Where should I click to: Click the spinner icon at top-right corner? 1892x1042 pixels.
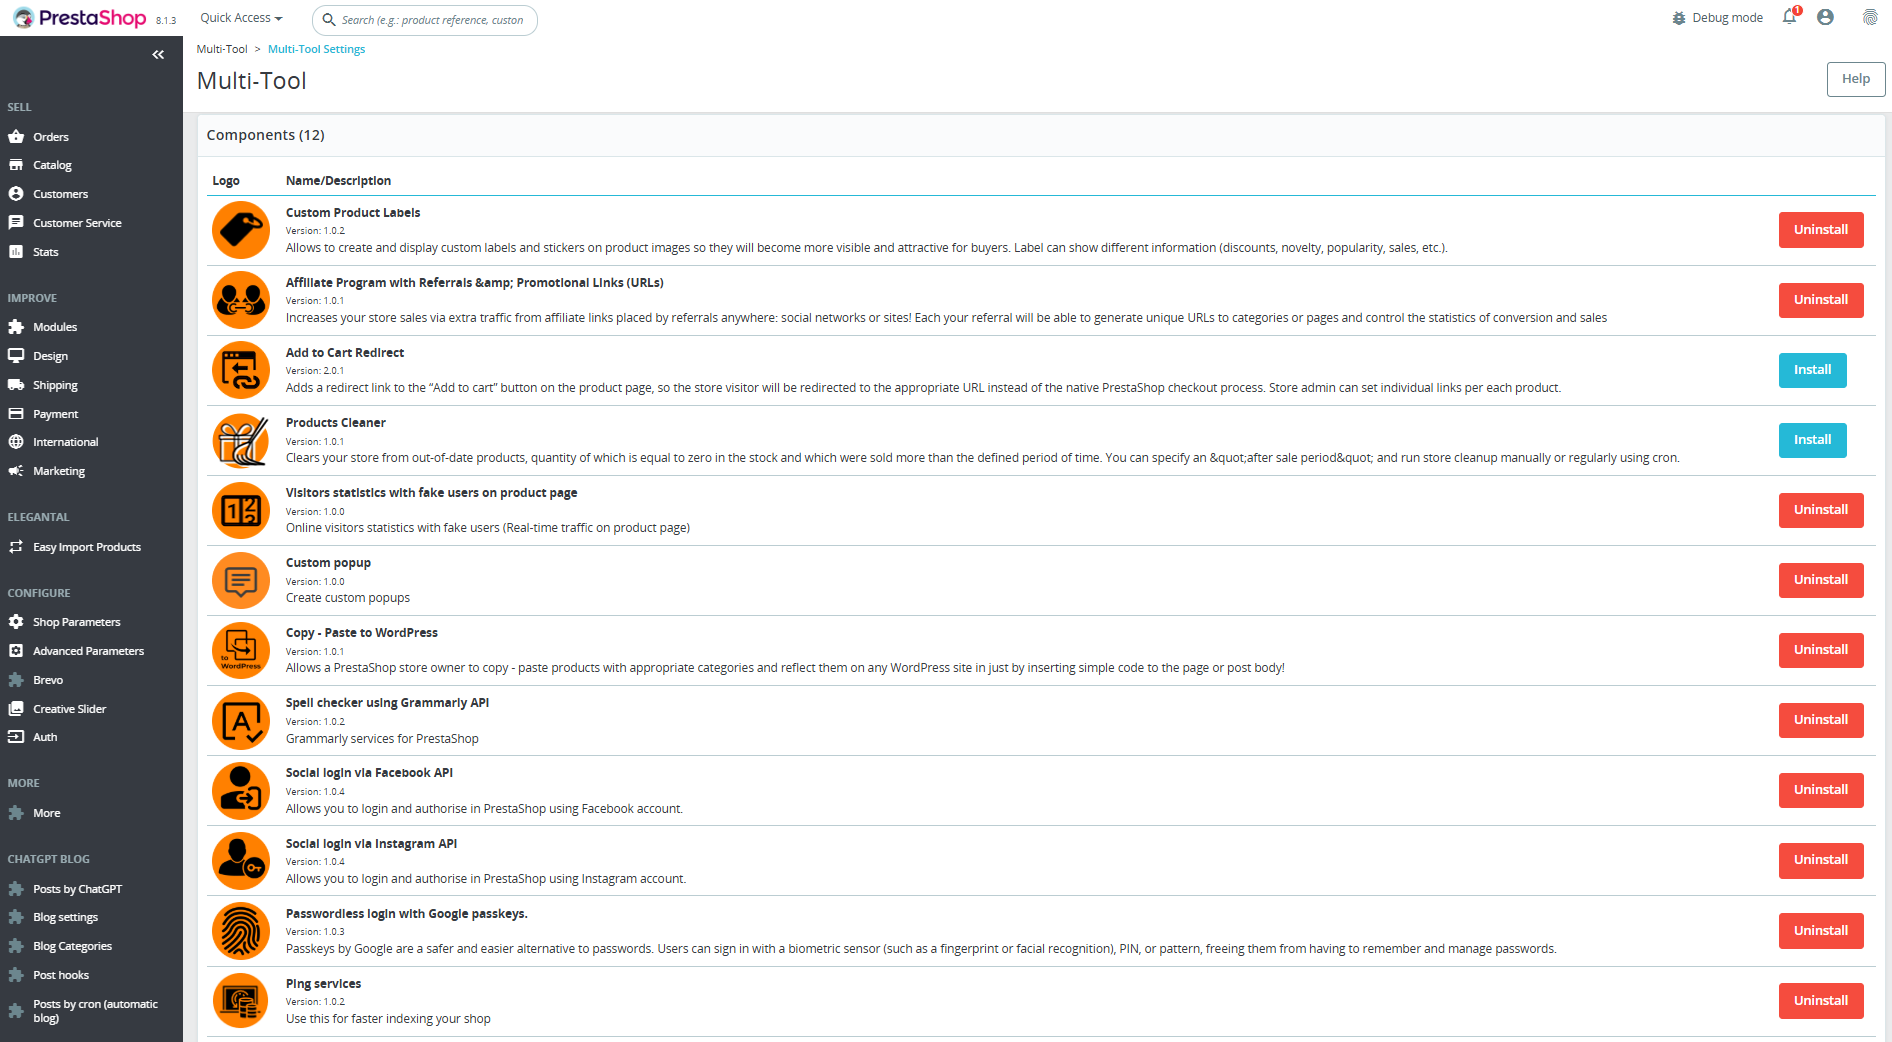pyautogui.click(x=1870, y=17)
